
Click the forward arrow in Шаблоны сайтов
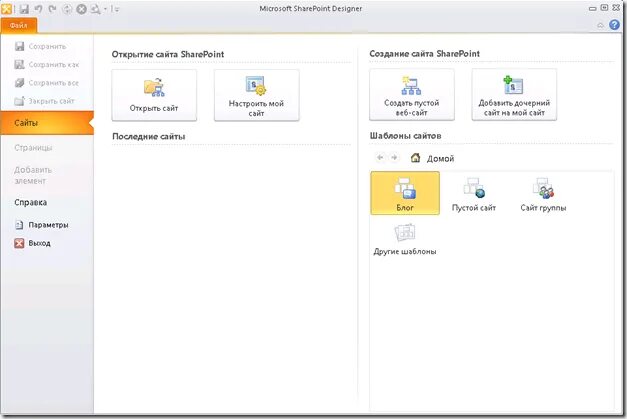tap(394, 158)
